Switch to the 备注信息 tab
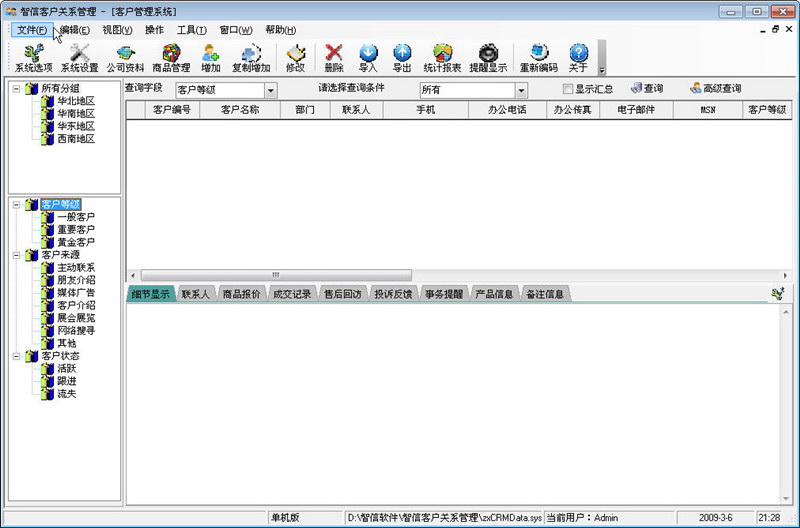 544,294
